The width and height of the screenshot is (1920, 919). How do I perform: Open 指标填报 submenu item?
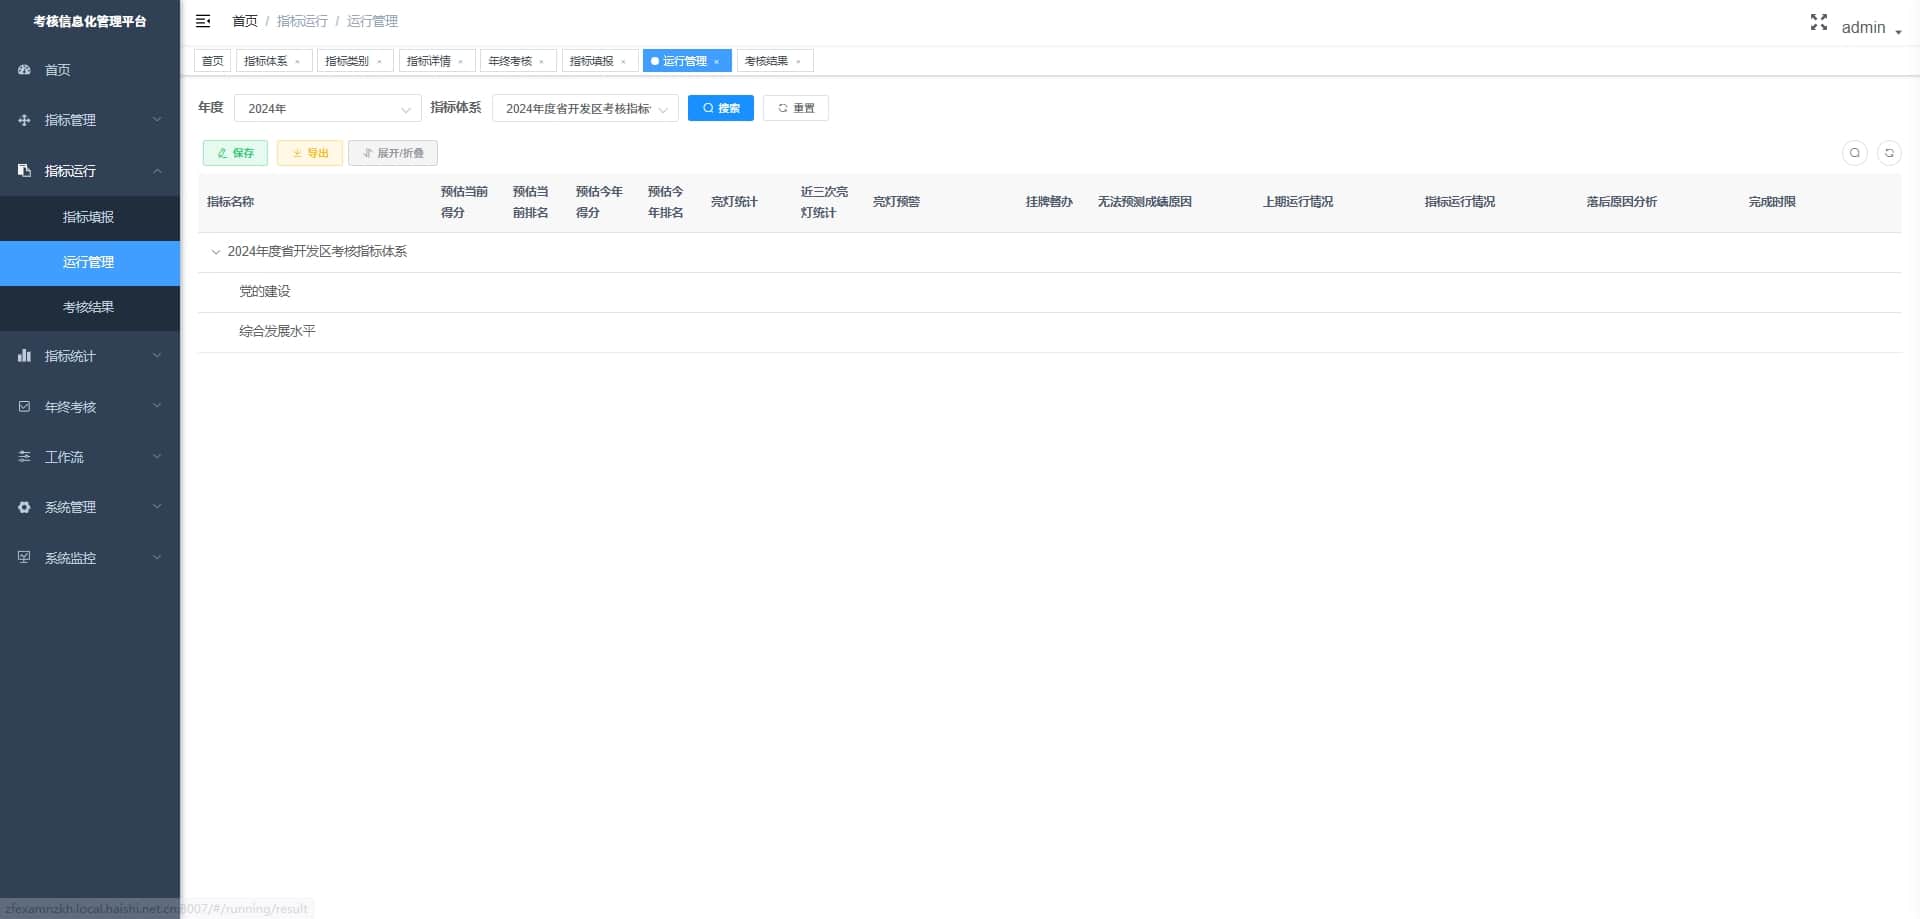[90, 217]
